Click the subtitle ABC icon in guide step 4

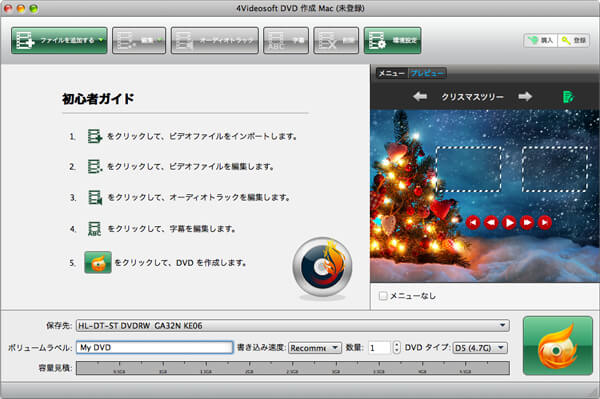coord(95,229)
